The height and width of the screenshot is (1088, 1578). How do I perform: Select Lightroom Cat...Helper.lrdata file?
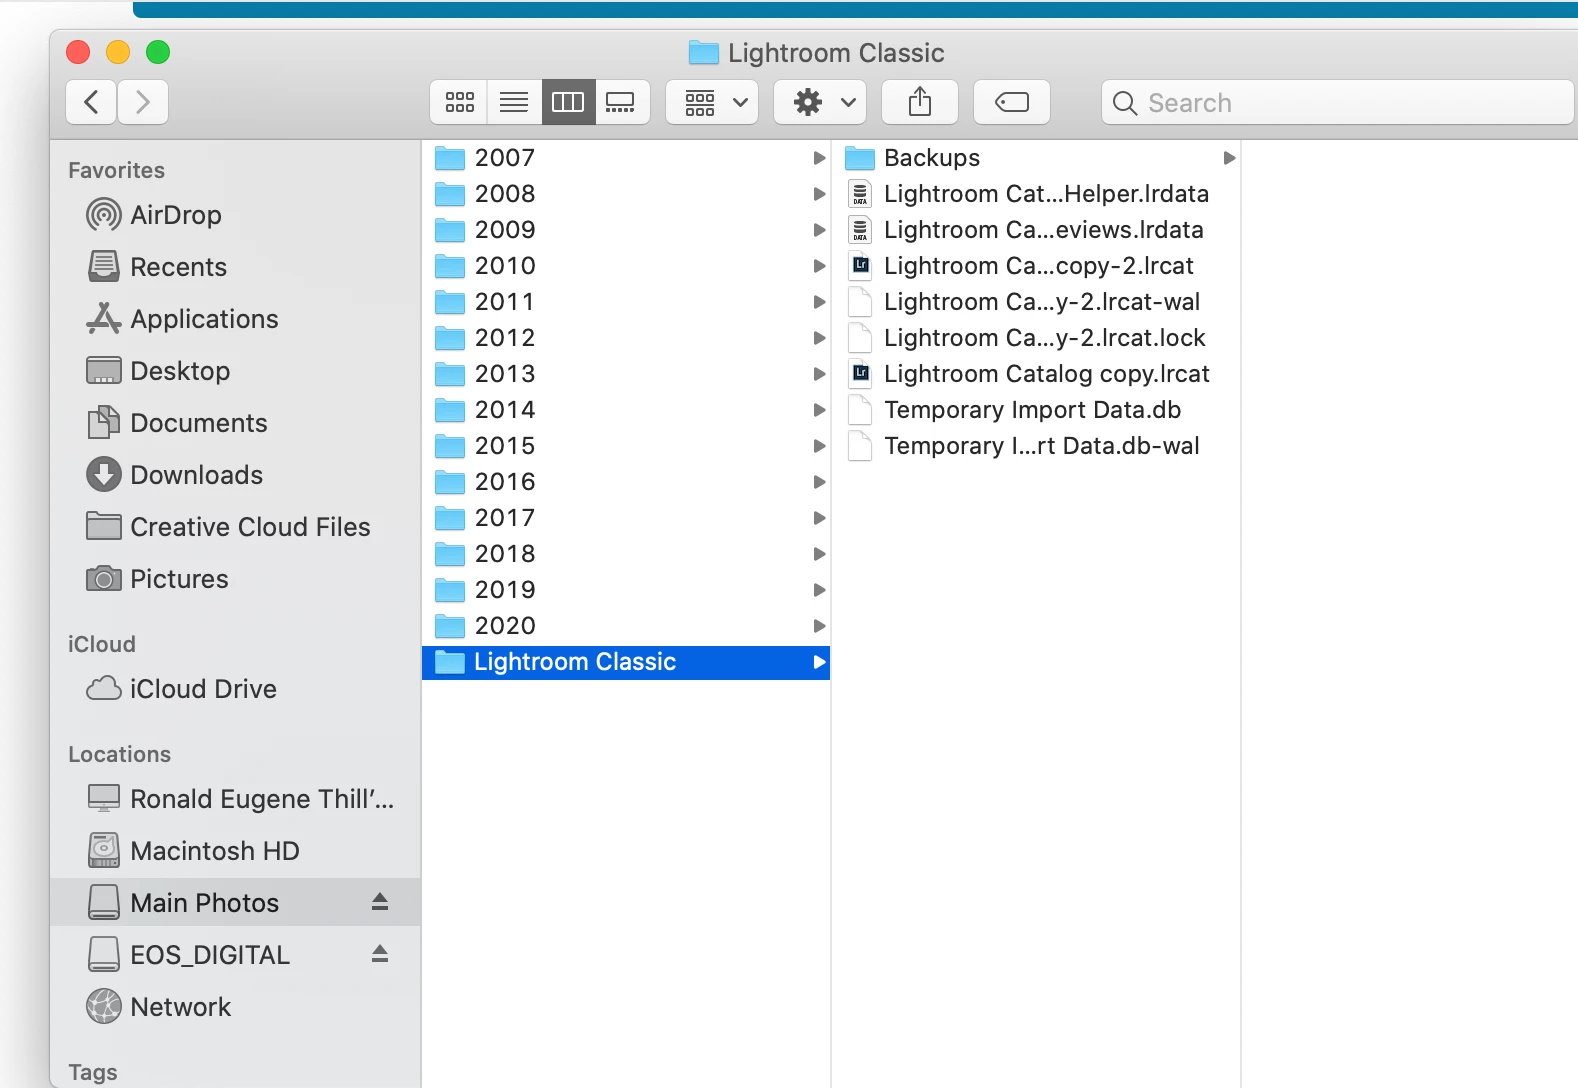[x=1036, y=194]
